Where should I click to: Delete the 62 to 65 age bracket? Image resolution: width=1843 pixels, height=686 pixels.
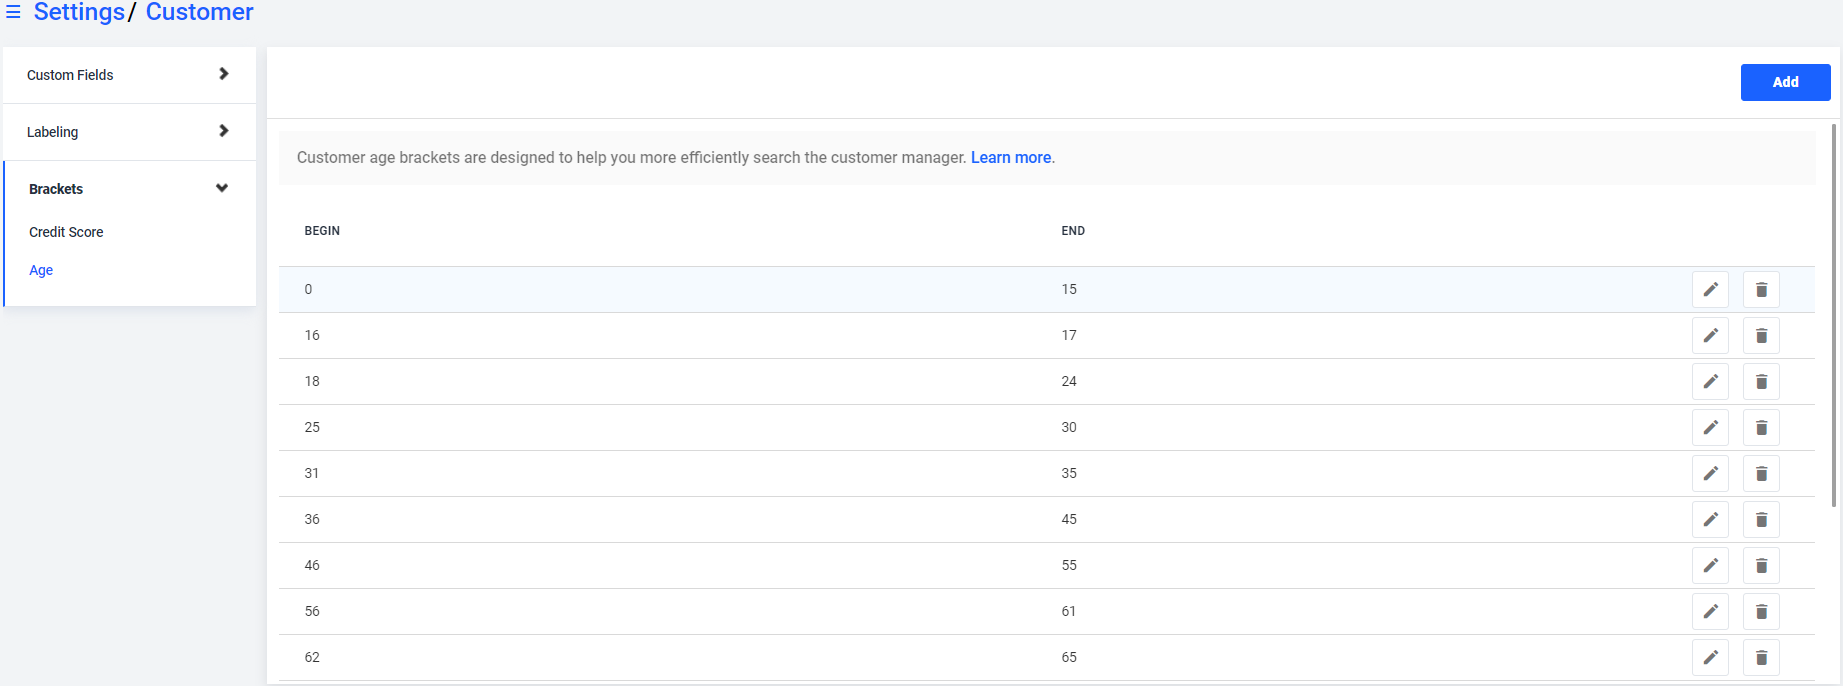(1761, 658)
